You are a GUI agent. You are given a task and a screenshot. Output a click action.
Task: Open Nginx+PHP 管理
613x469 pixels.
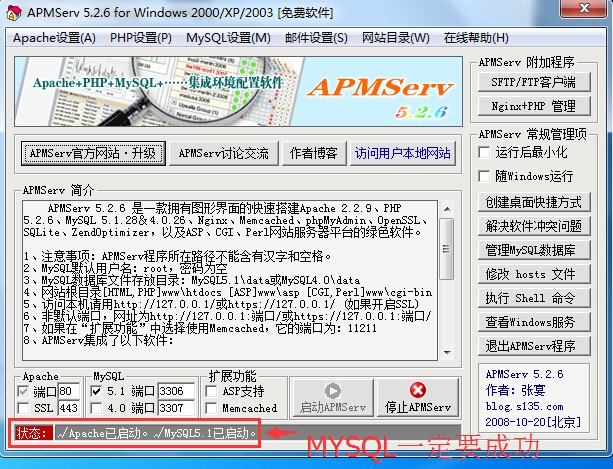[x=534, y=106]
